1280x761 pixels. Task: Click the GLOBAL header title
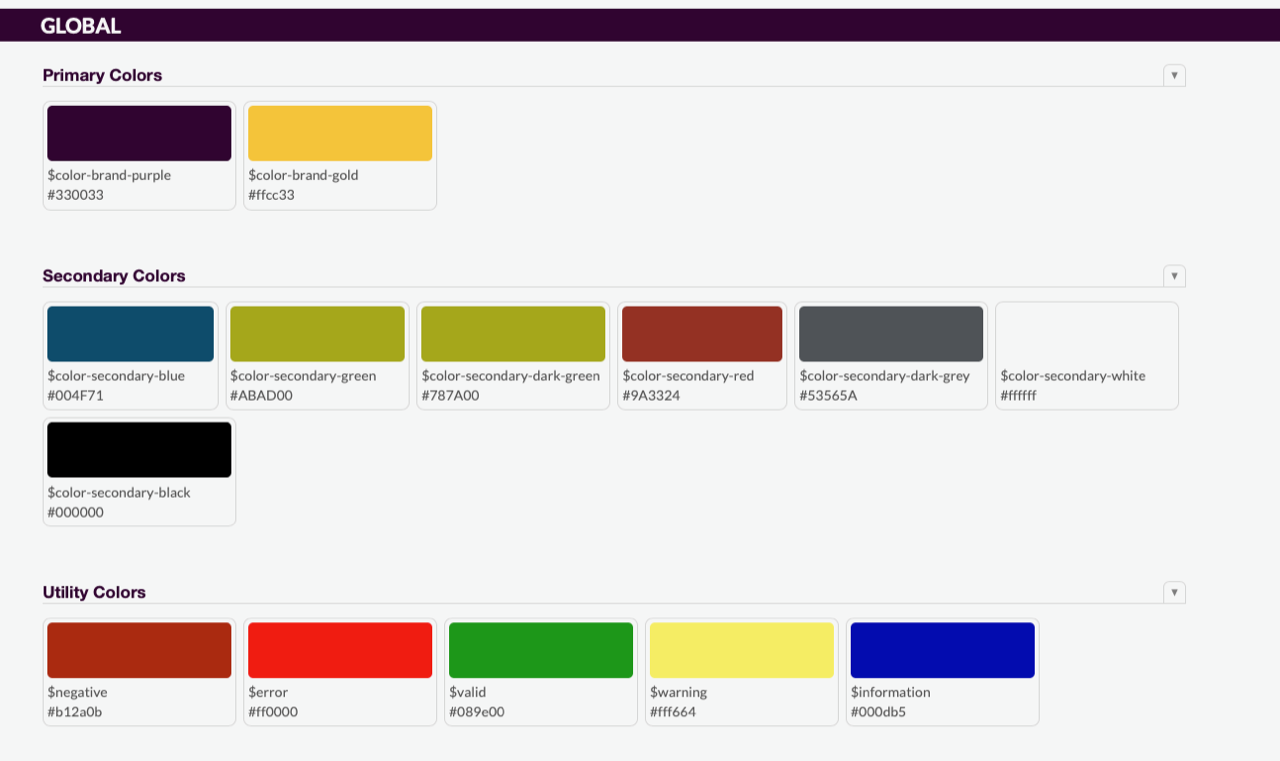pyautogui.click(x=81, y=26)
